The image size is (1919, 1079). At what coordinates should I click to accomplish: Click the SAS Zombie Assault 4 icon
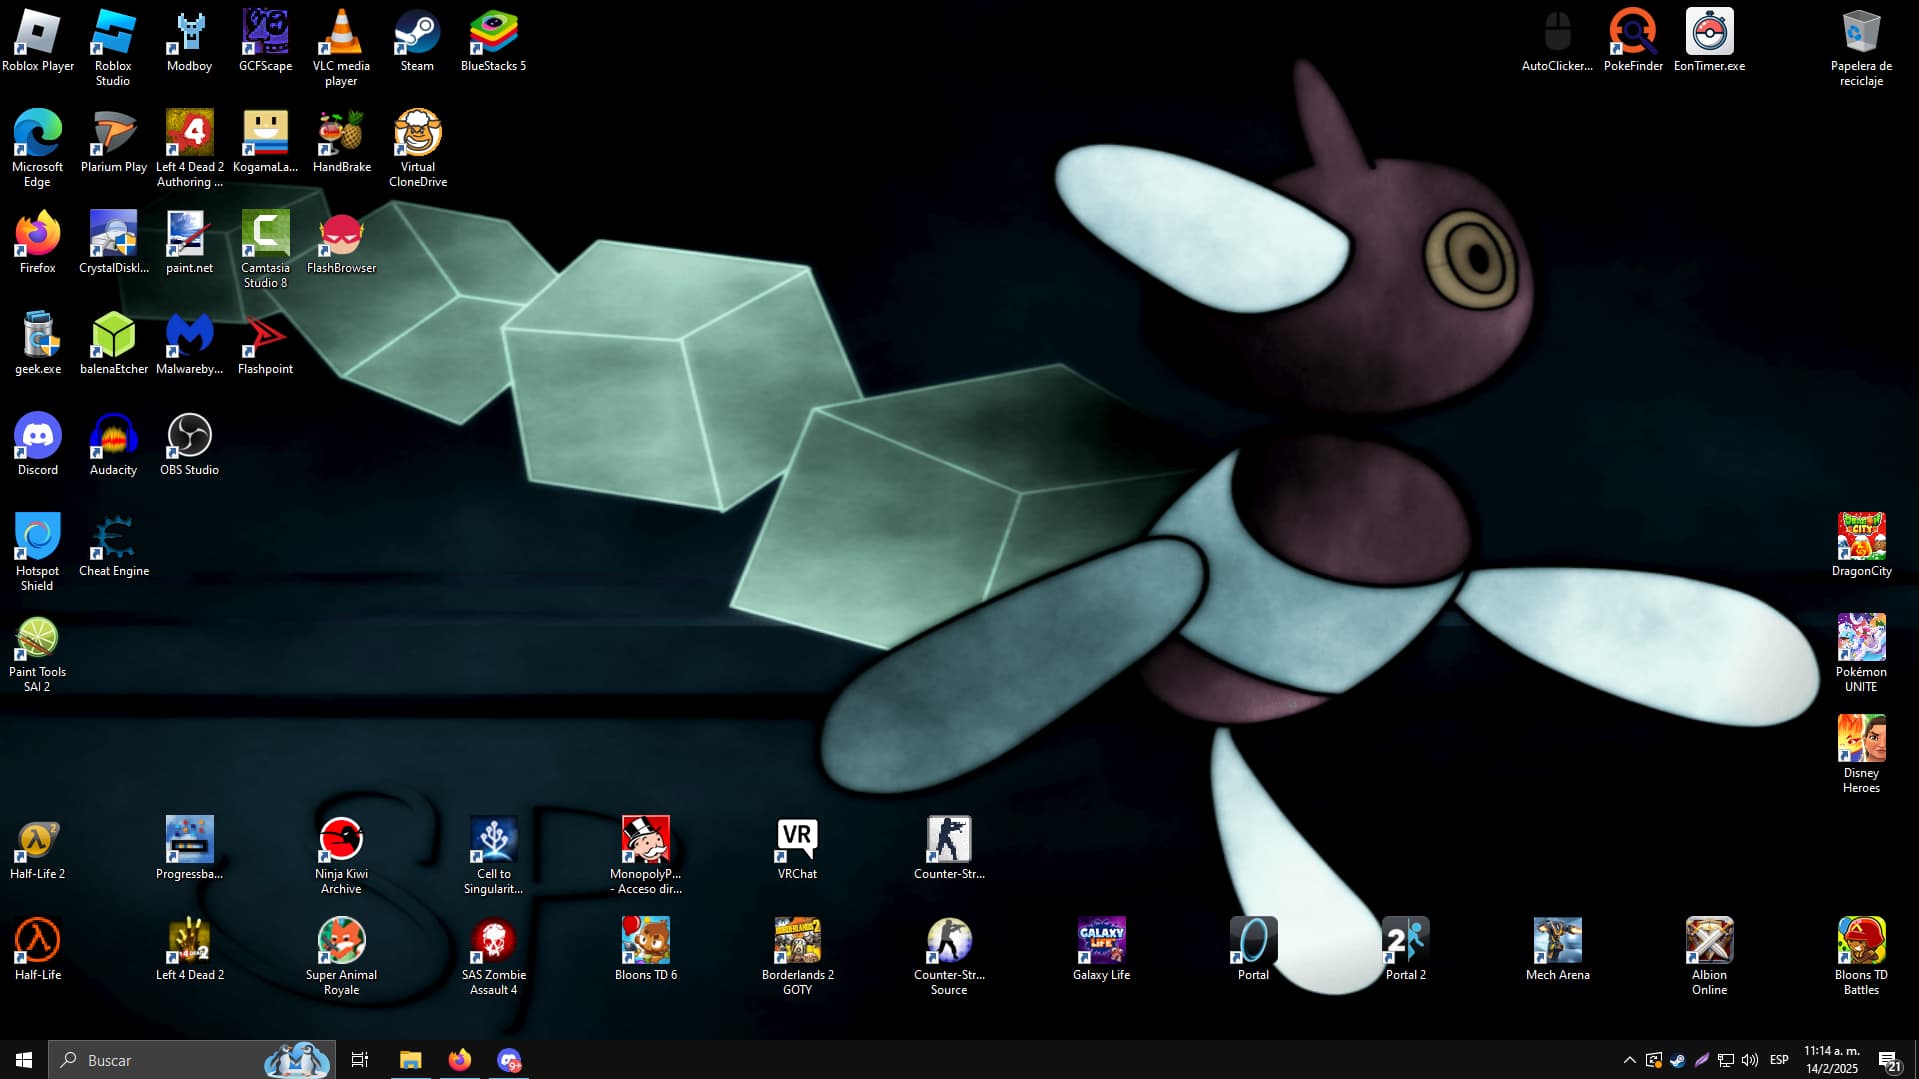493,956
